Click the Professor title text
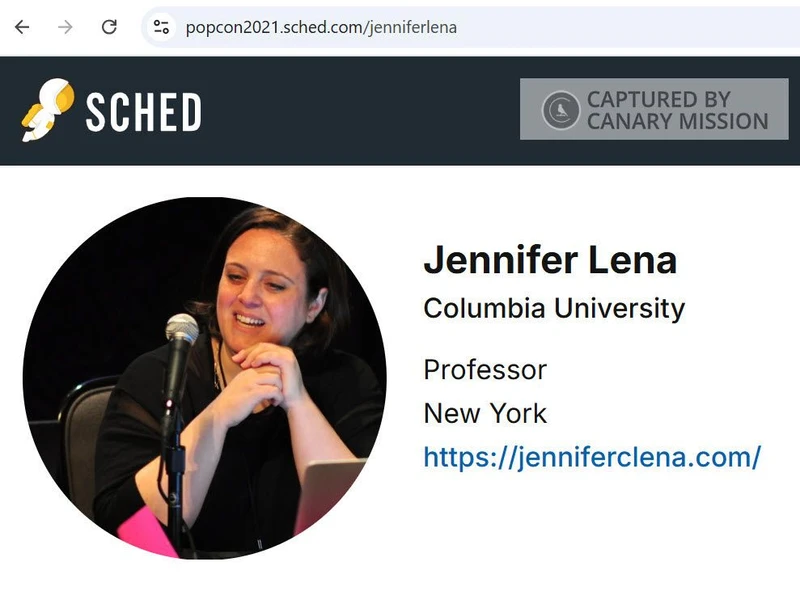This screenshot has height=599, width=800. pos(485,370)
